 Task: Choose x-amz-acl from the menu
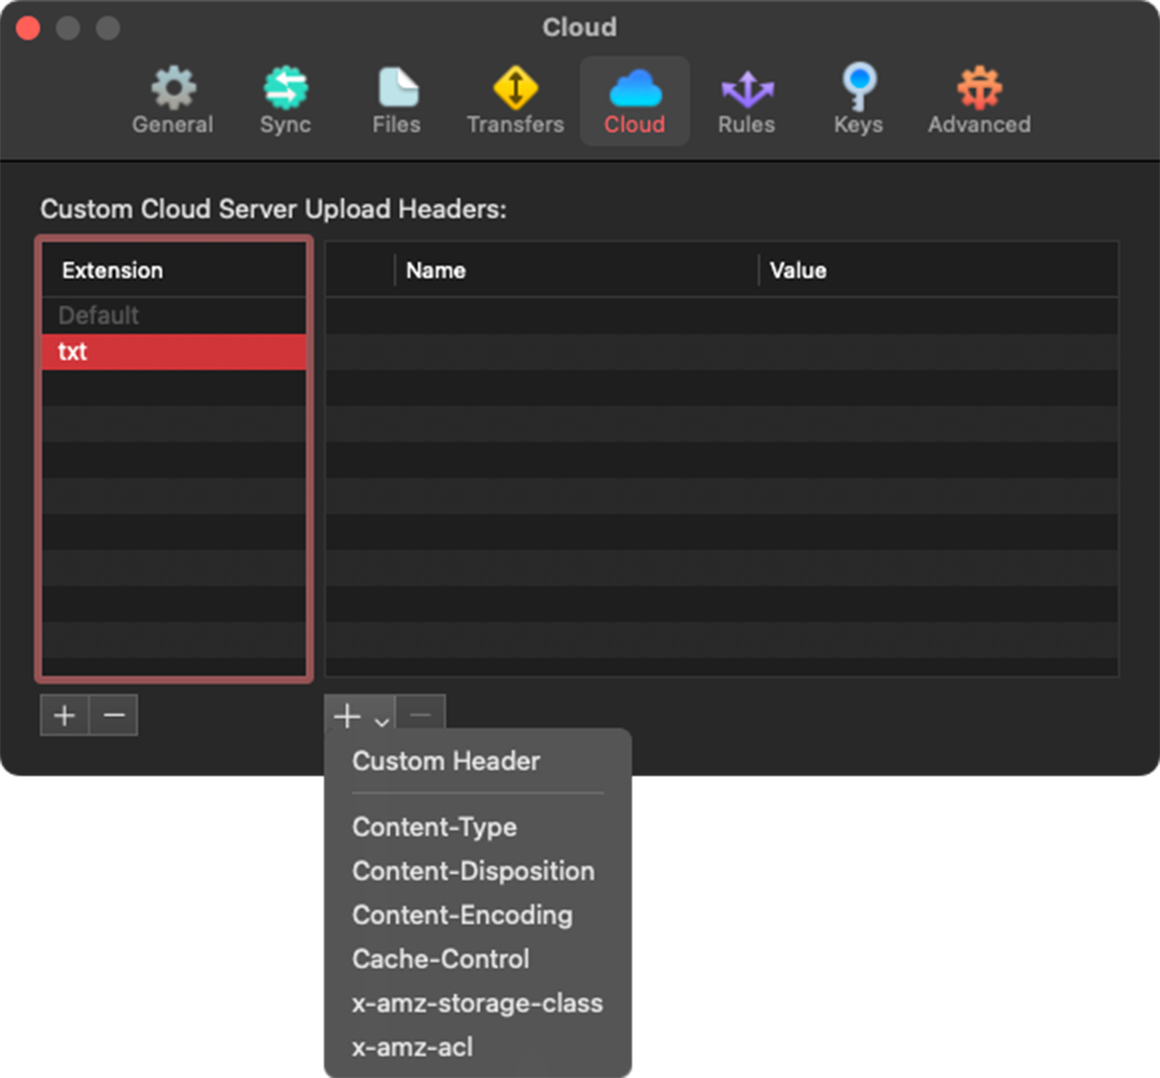tap(478, 1047)
